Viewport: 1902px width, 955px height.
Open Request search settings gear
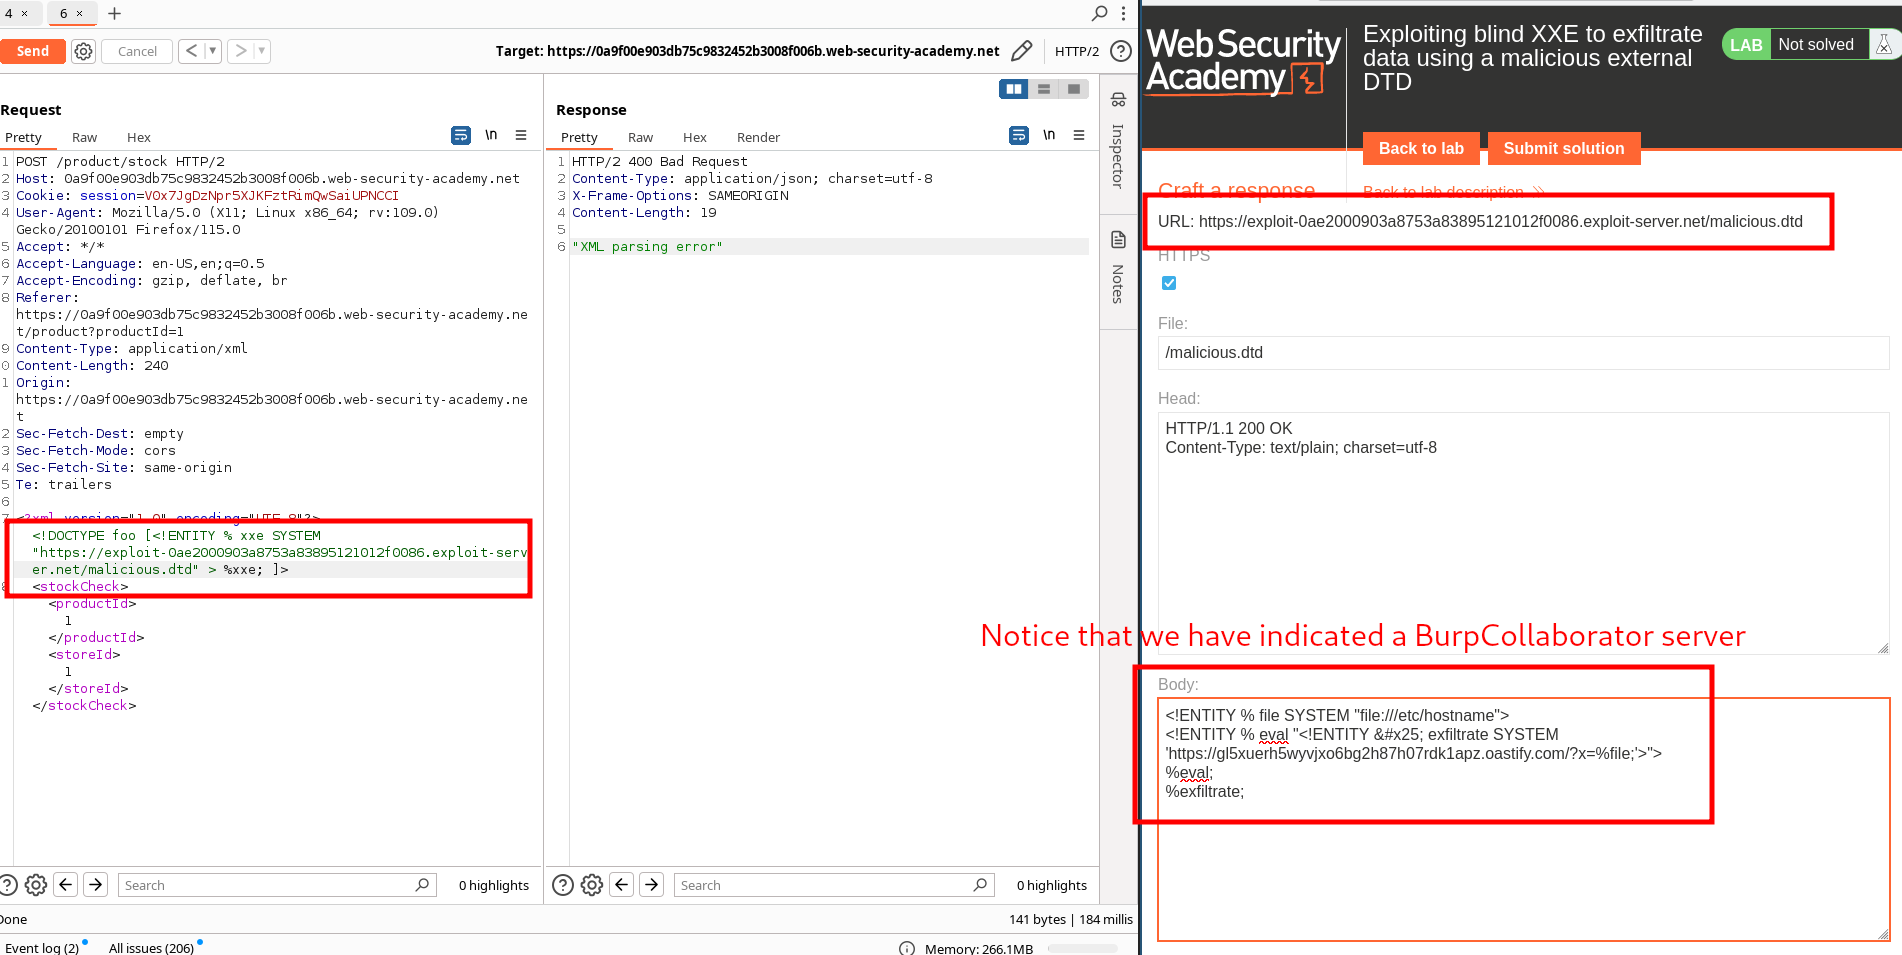click(x=36, y=885)
